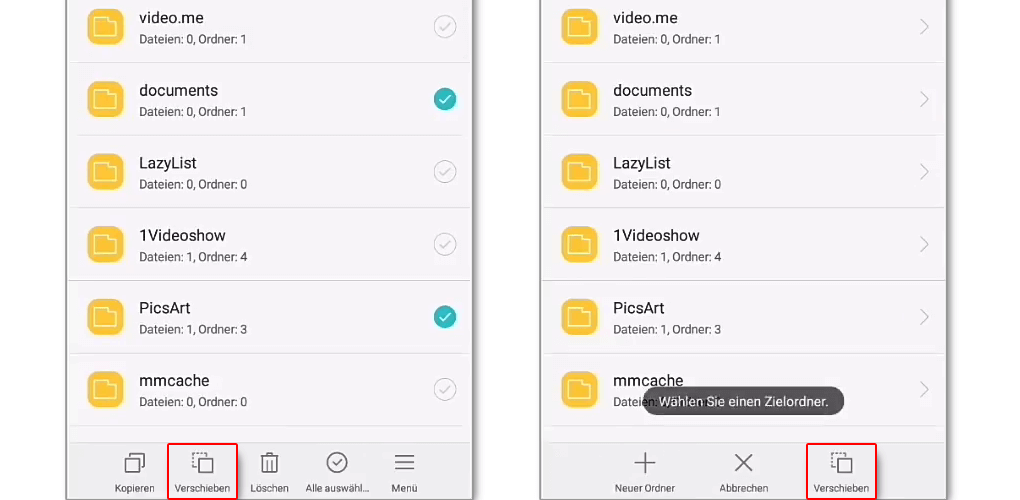
Task: Tap '1Videoshow' name in left phone
Action: coord(182,235)
